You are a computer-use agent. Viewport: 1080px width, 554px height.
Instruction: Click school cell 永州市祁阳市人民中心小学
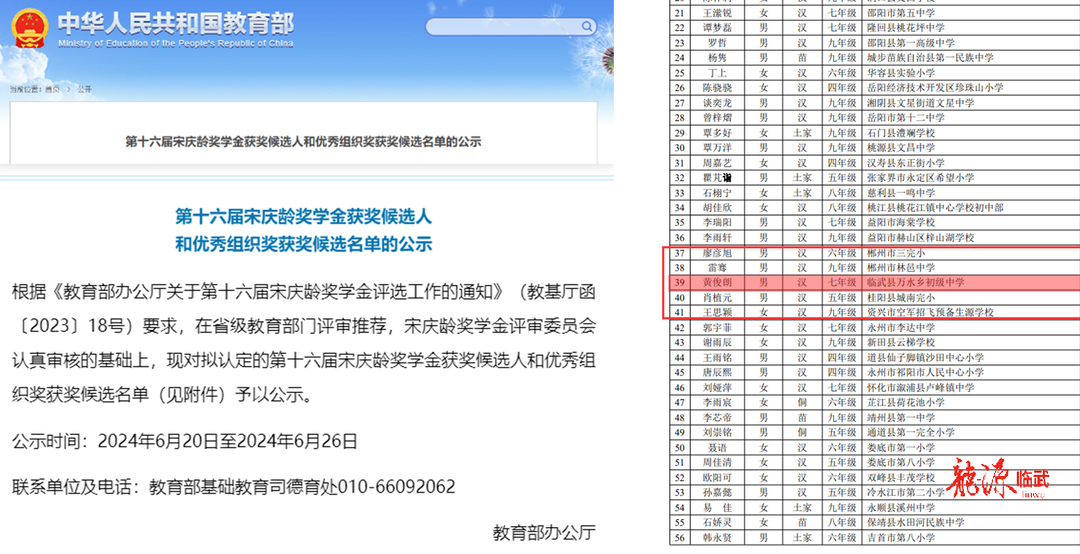[925, 373]
